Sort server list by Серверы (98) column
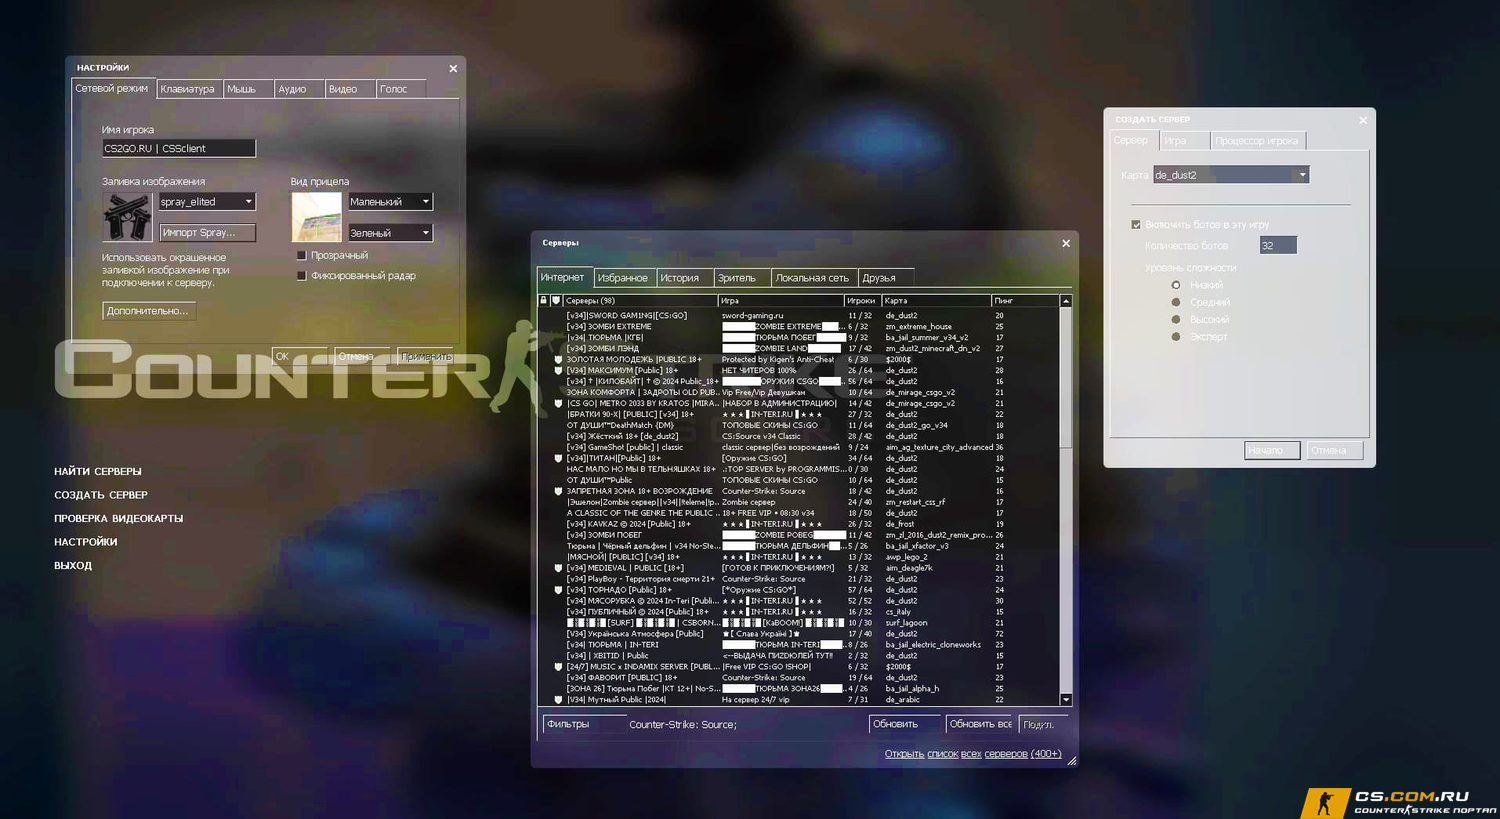1500x819 pixels. pyautogui.click(x=640, y=300)
